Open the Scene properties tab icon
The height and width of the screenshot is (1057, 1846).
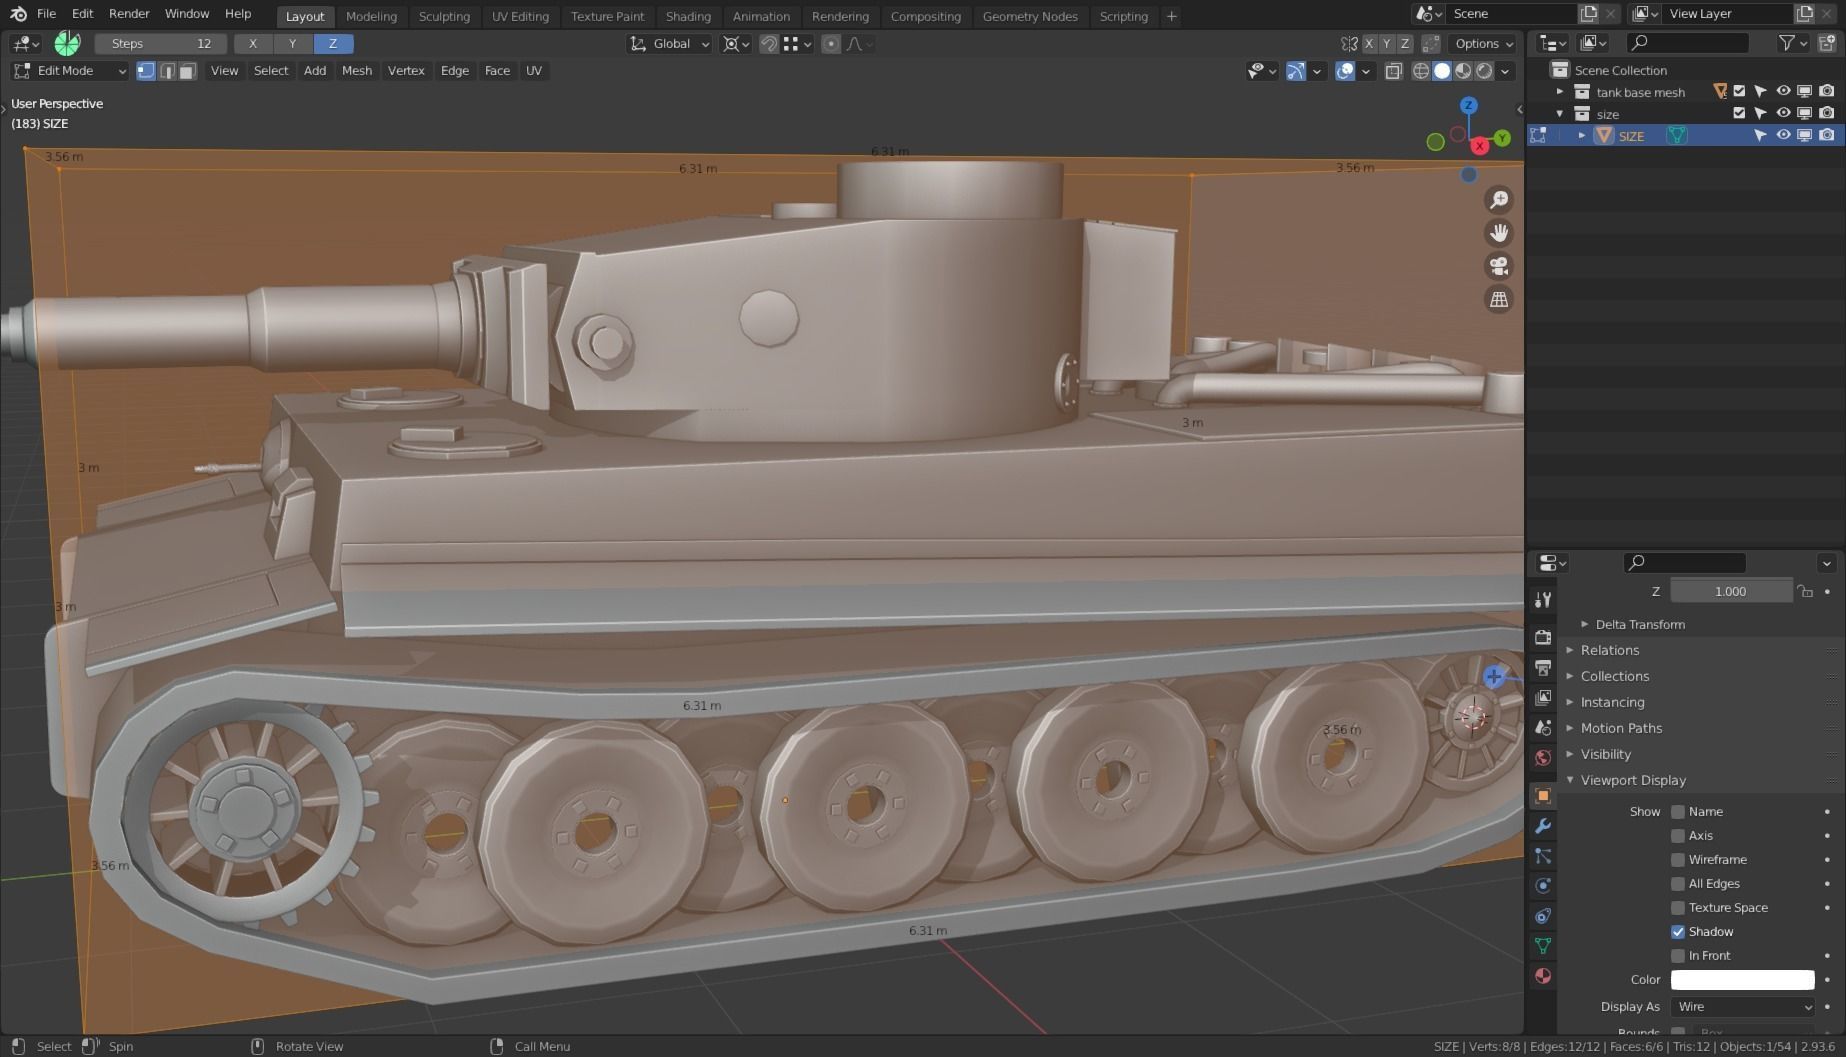tap(1543, 727)
